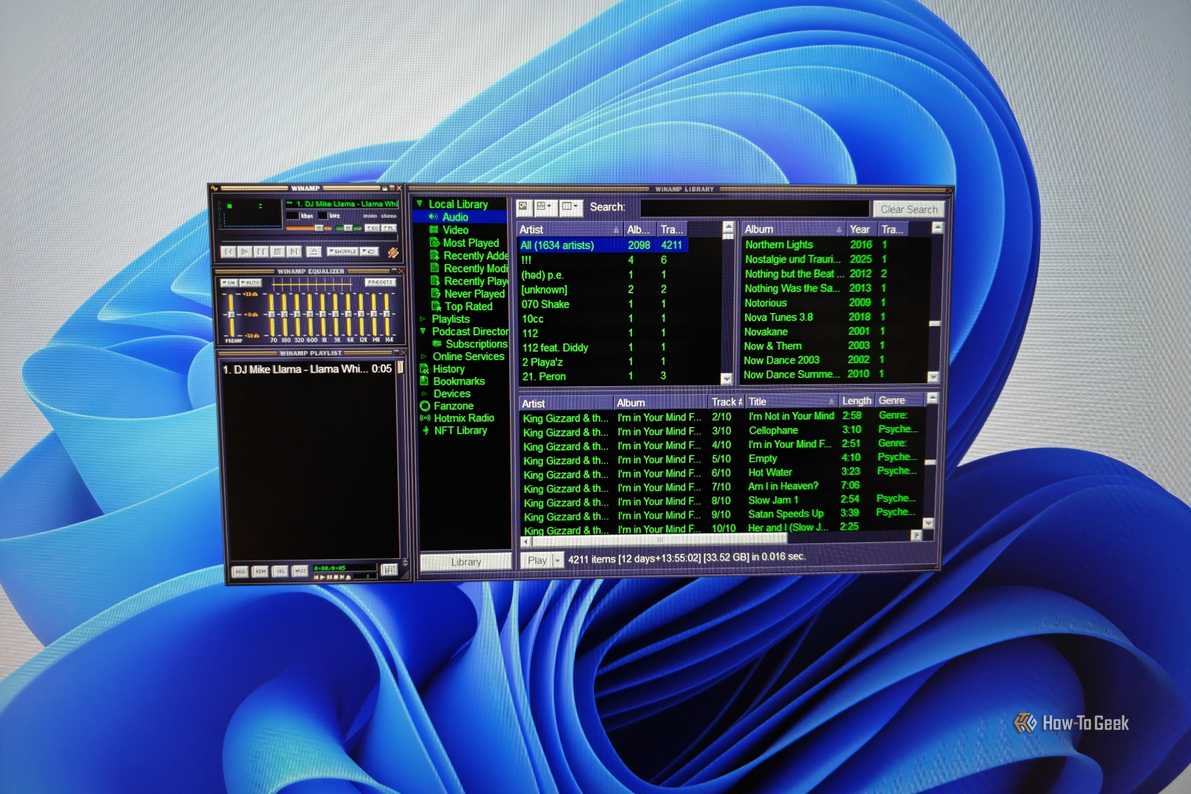The height and width of the screenshot is (794, 1191).
Task: Adjust the equalizer PREAMP slider
Action: [x=231, y=315]
